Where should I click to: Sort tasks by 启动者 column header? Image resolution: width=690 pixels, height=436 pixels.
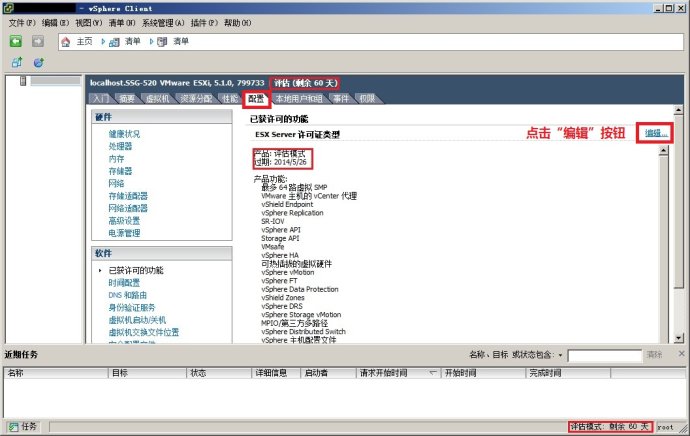coord(328,373)
